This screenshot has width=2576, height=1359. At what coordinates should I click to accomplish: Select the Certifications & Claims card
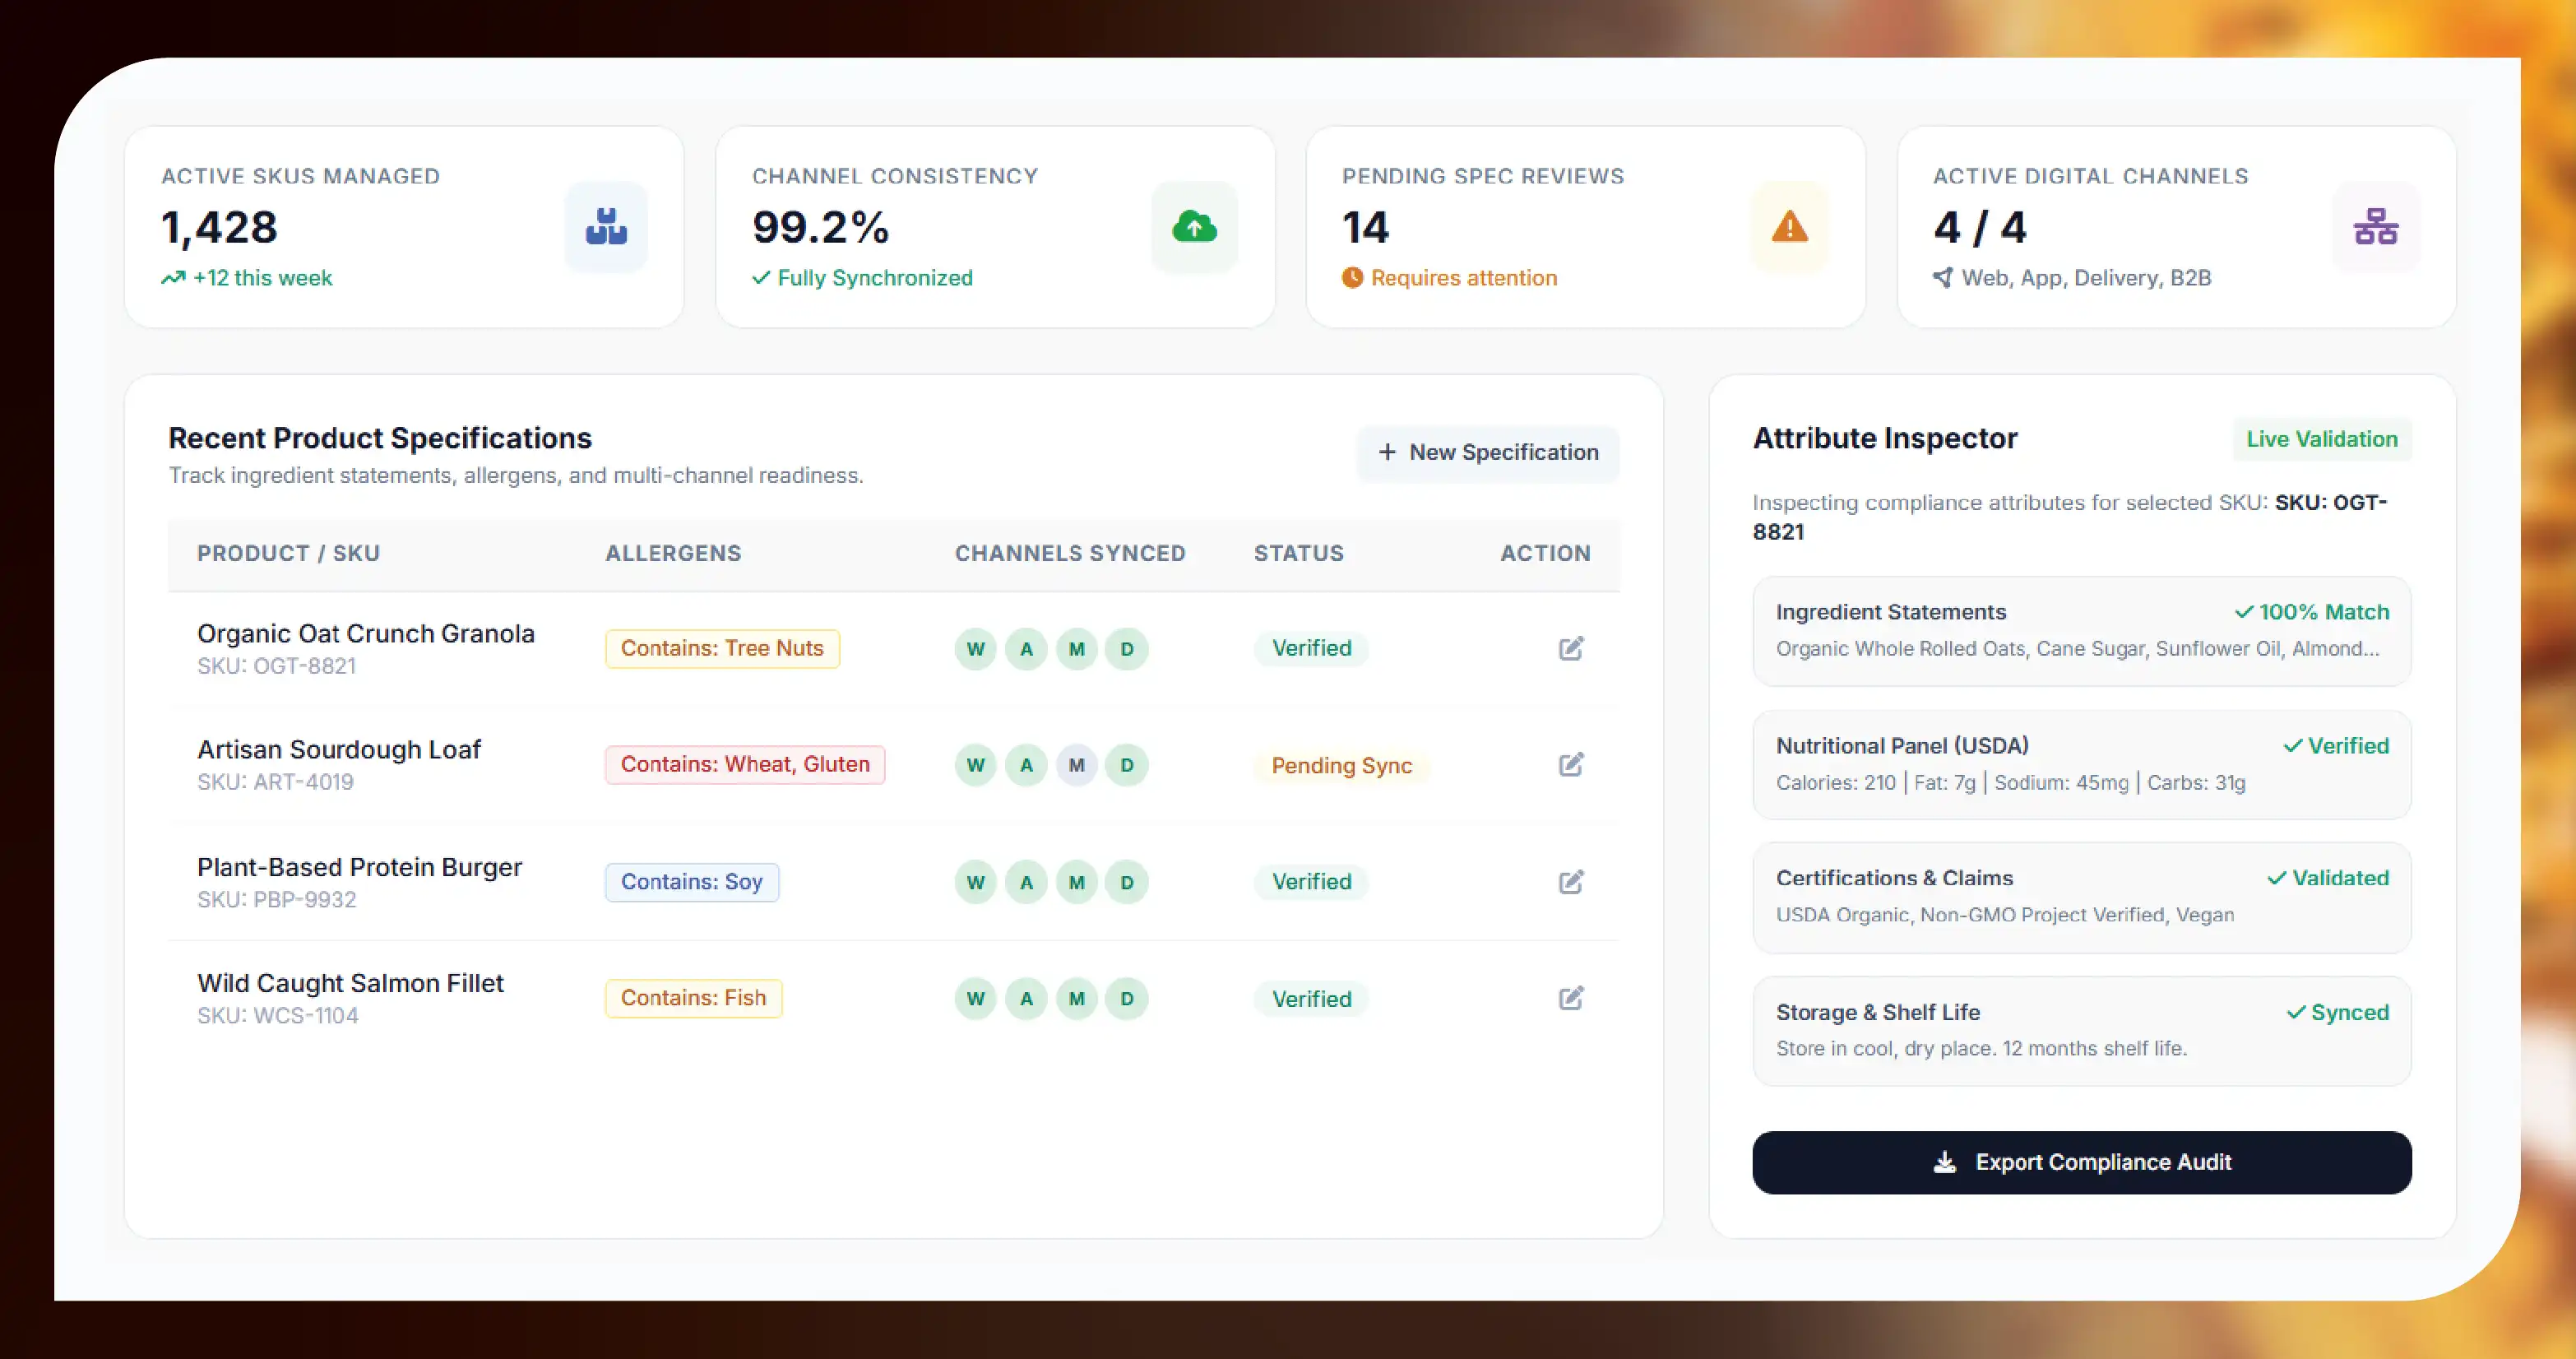coord(2082,897)
